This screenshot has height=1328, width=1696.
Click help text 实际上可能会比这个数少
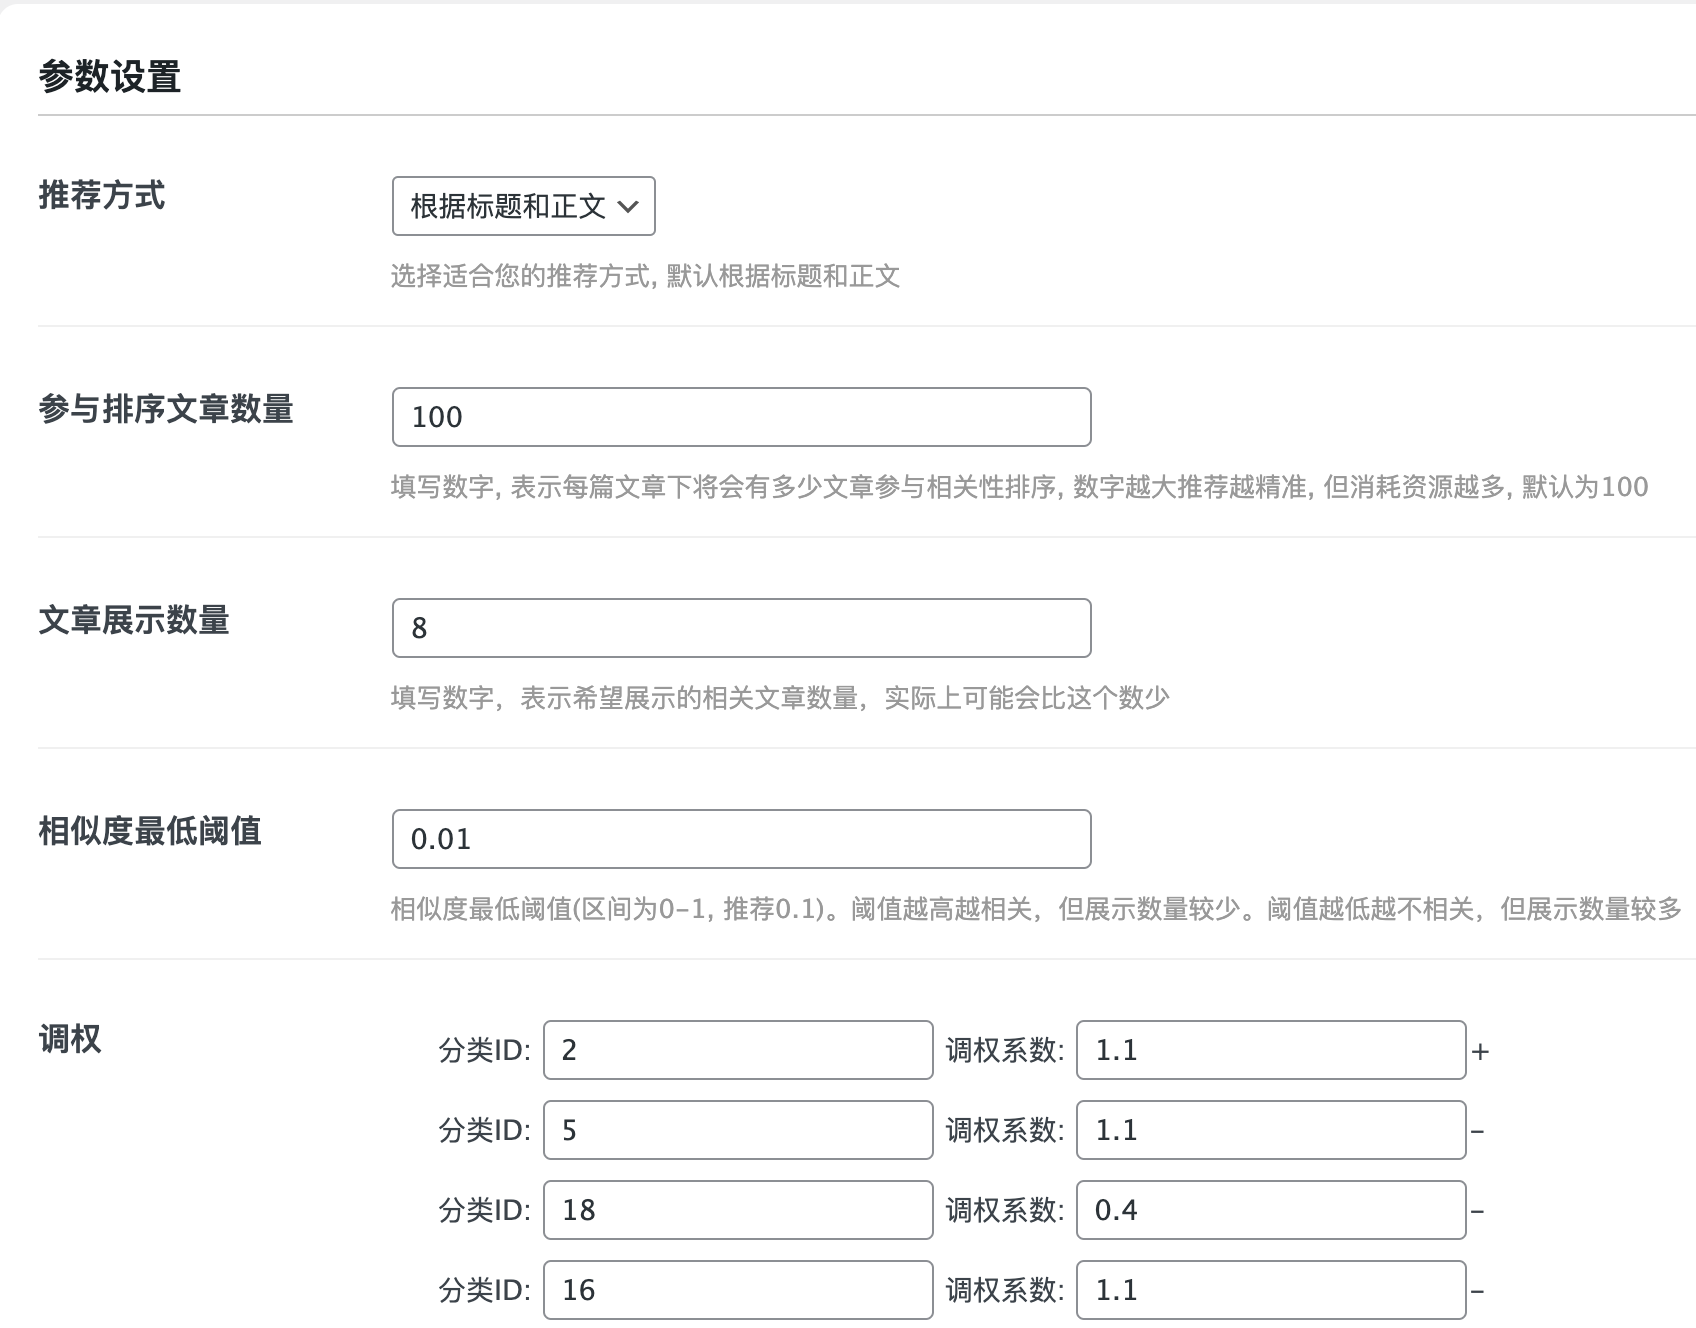click(x=779, y=698)
